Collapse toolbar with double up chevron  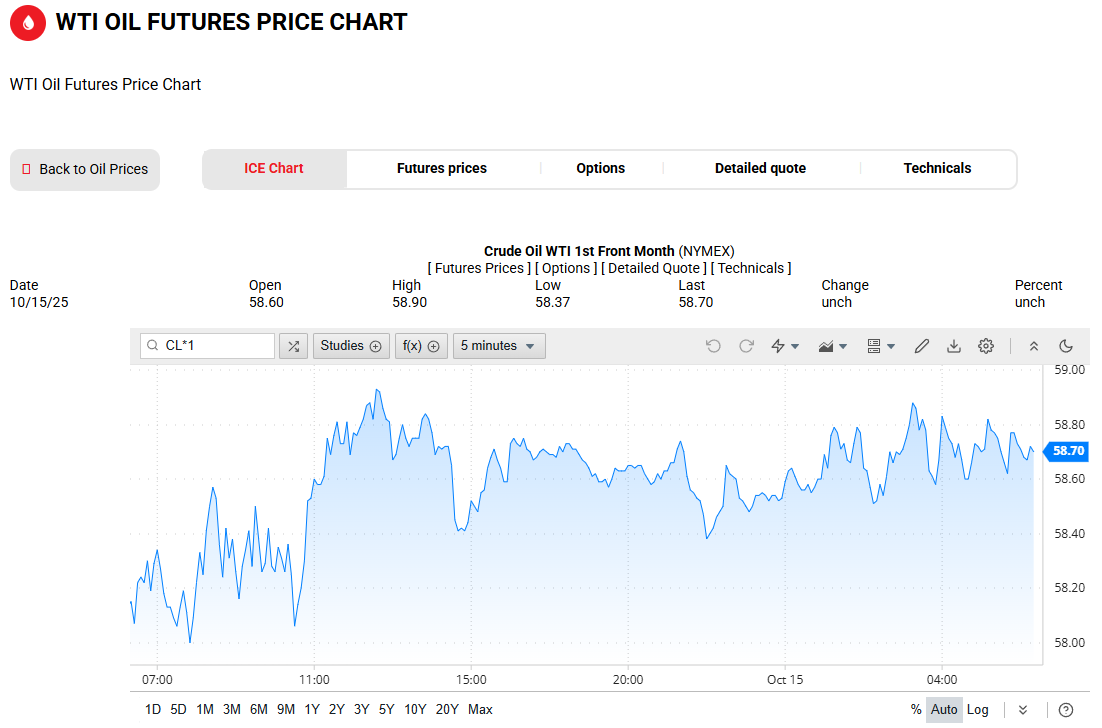click(x=1034, y=346)
